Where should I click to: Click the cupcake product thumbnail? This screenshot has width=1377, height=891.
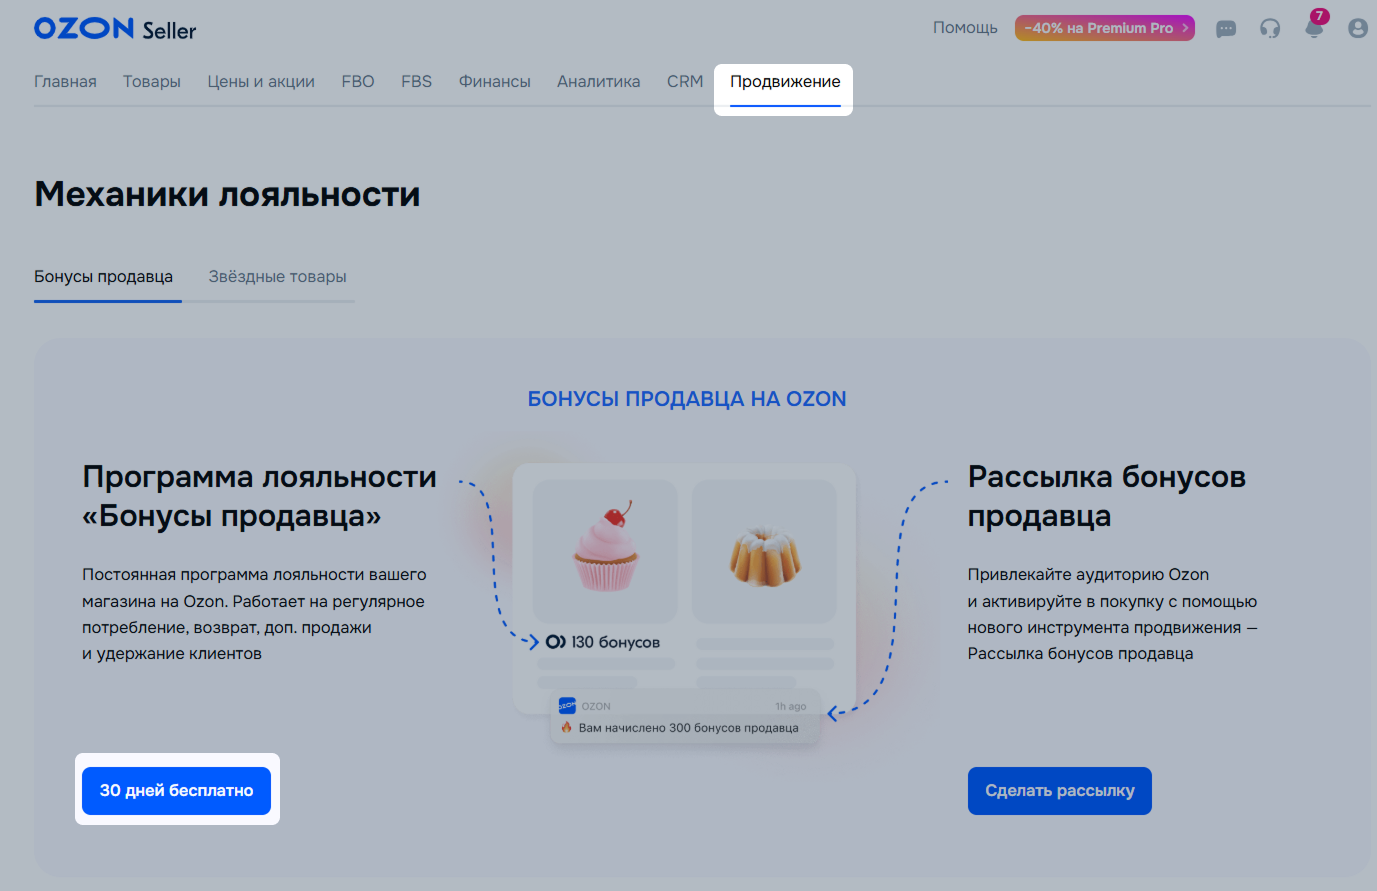click(x=605, y=551)
